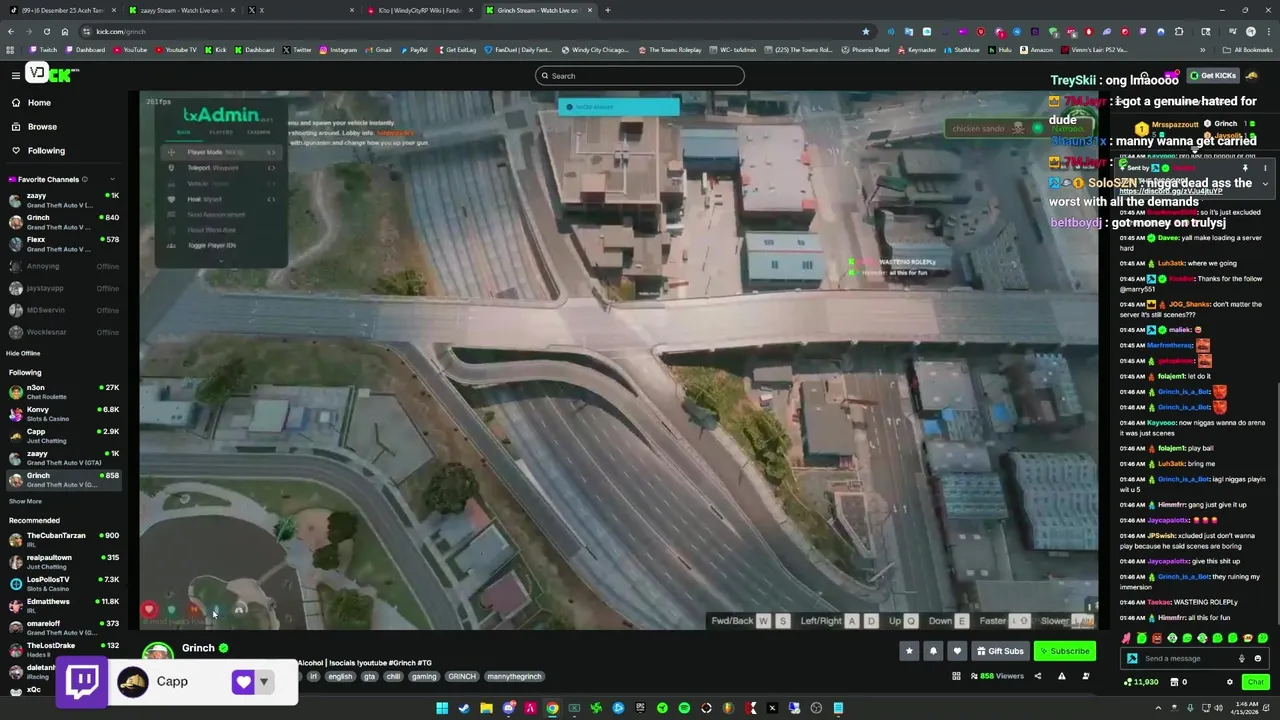The width and height of the screenshot is (1280, 720).
Task: Click the taskbar clock showing 1:46 AM
Action: tap(1246, 708)
